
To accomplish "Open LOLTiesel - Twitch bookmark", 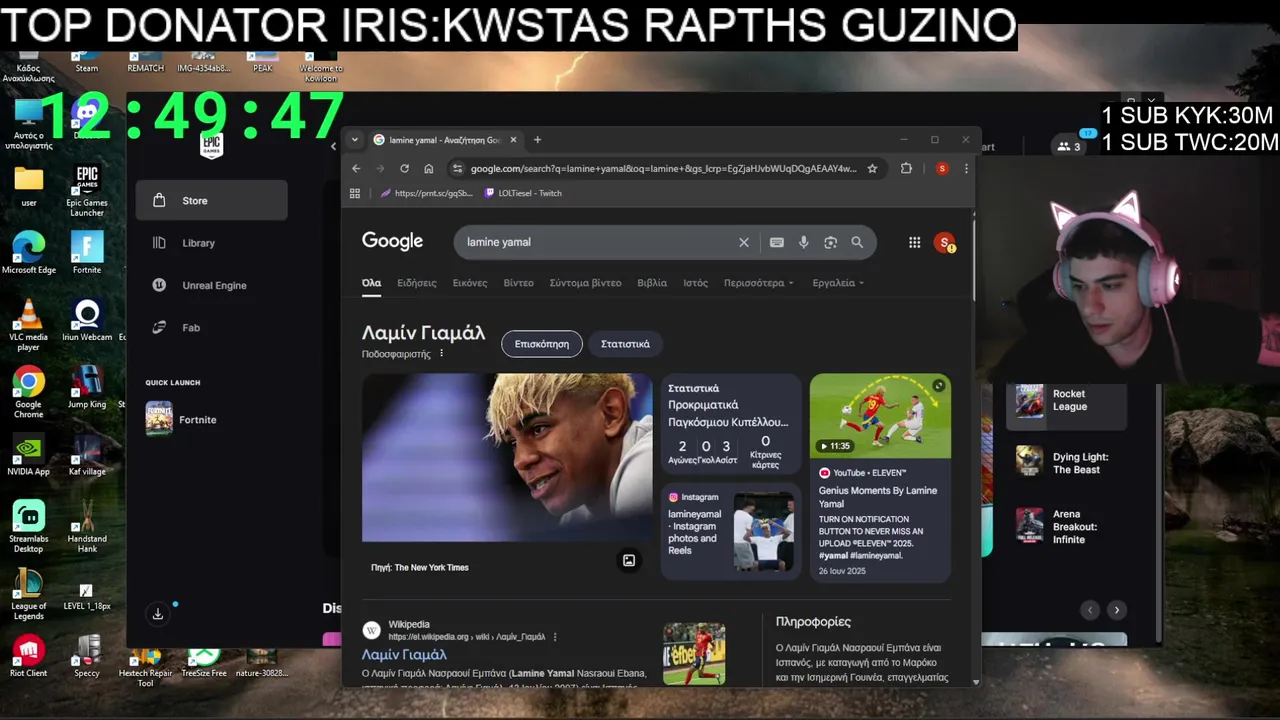I will point(522,193).
